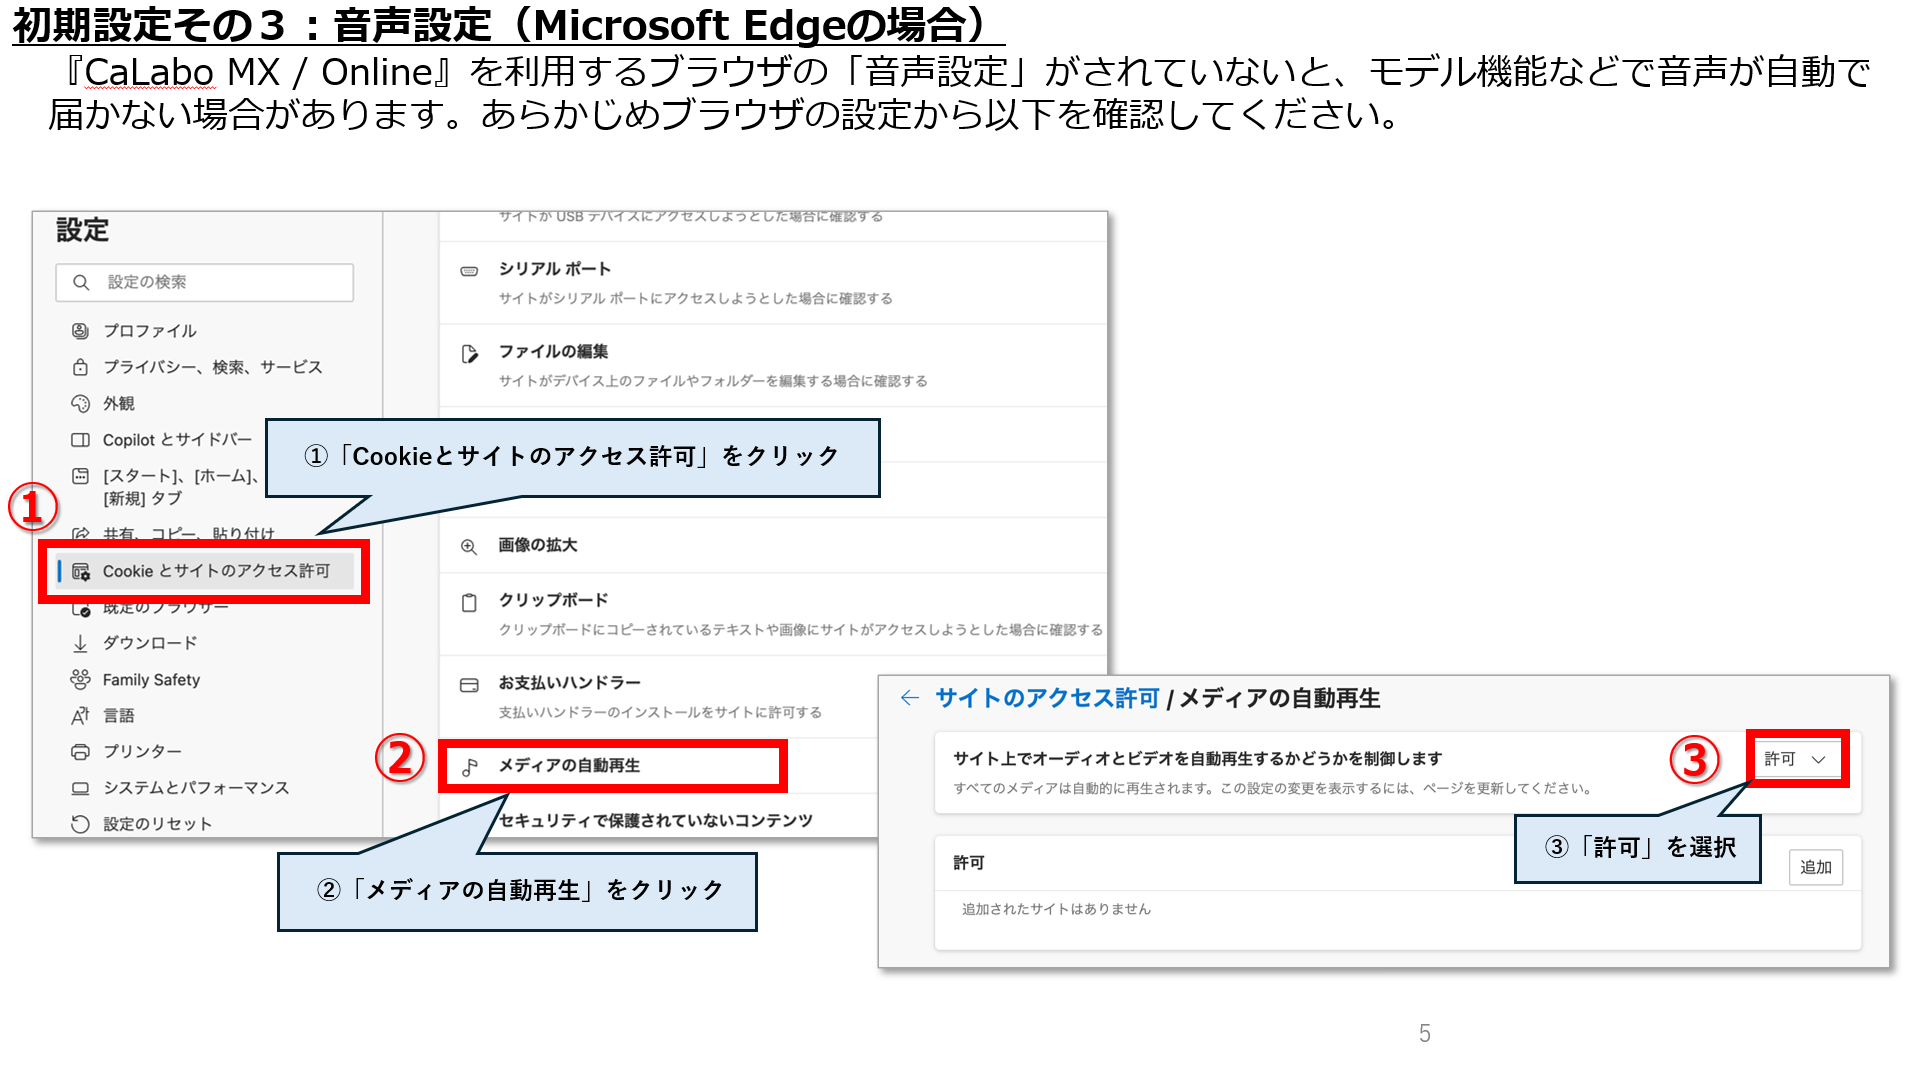Click the back arrow next to サイトのアクセス許可
1908x1074 pixels.
point(909,698)
